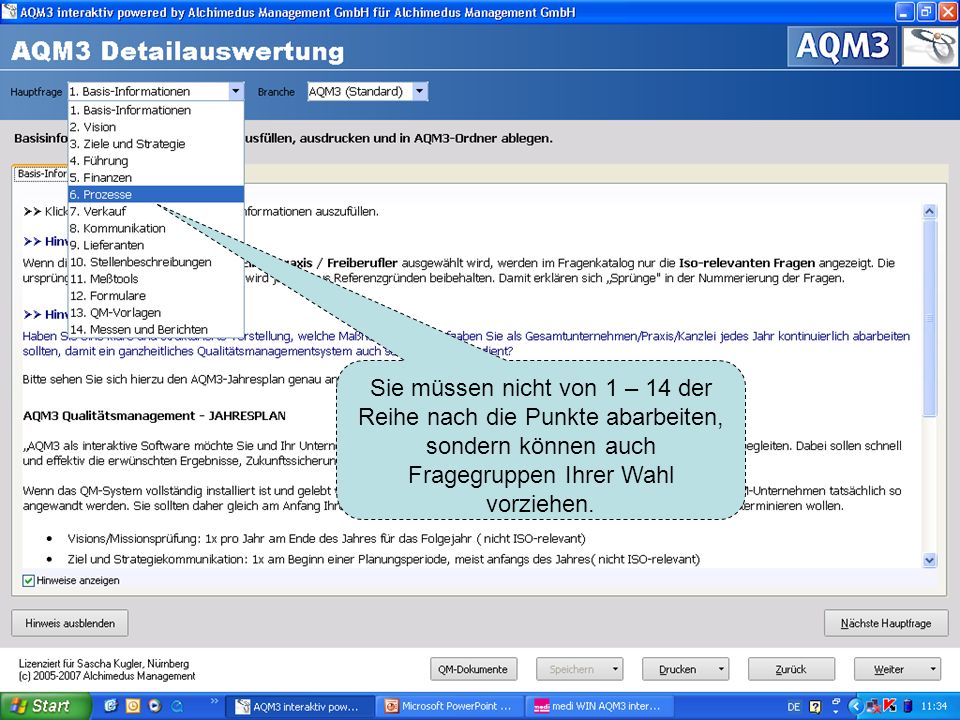
Task: Click the red K antivirus tray icon
Action: coord(890,707)
